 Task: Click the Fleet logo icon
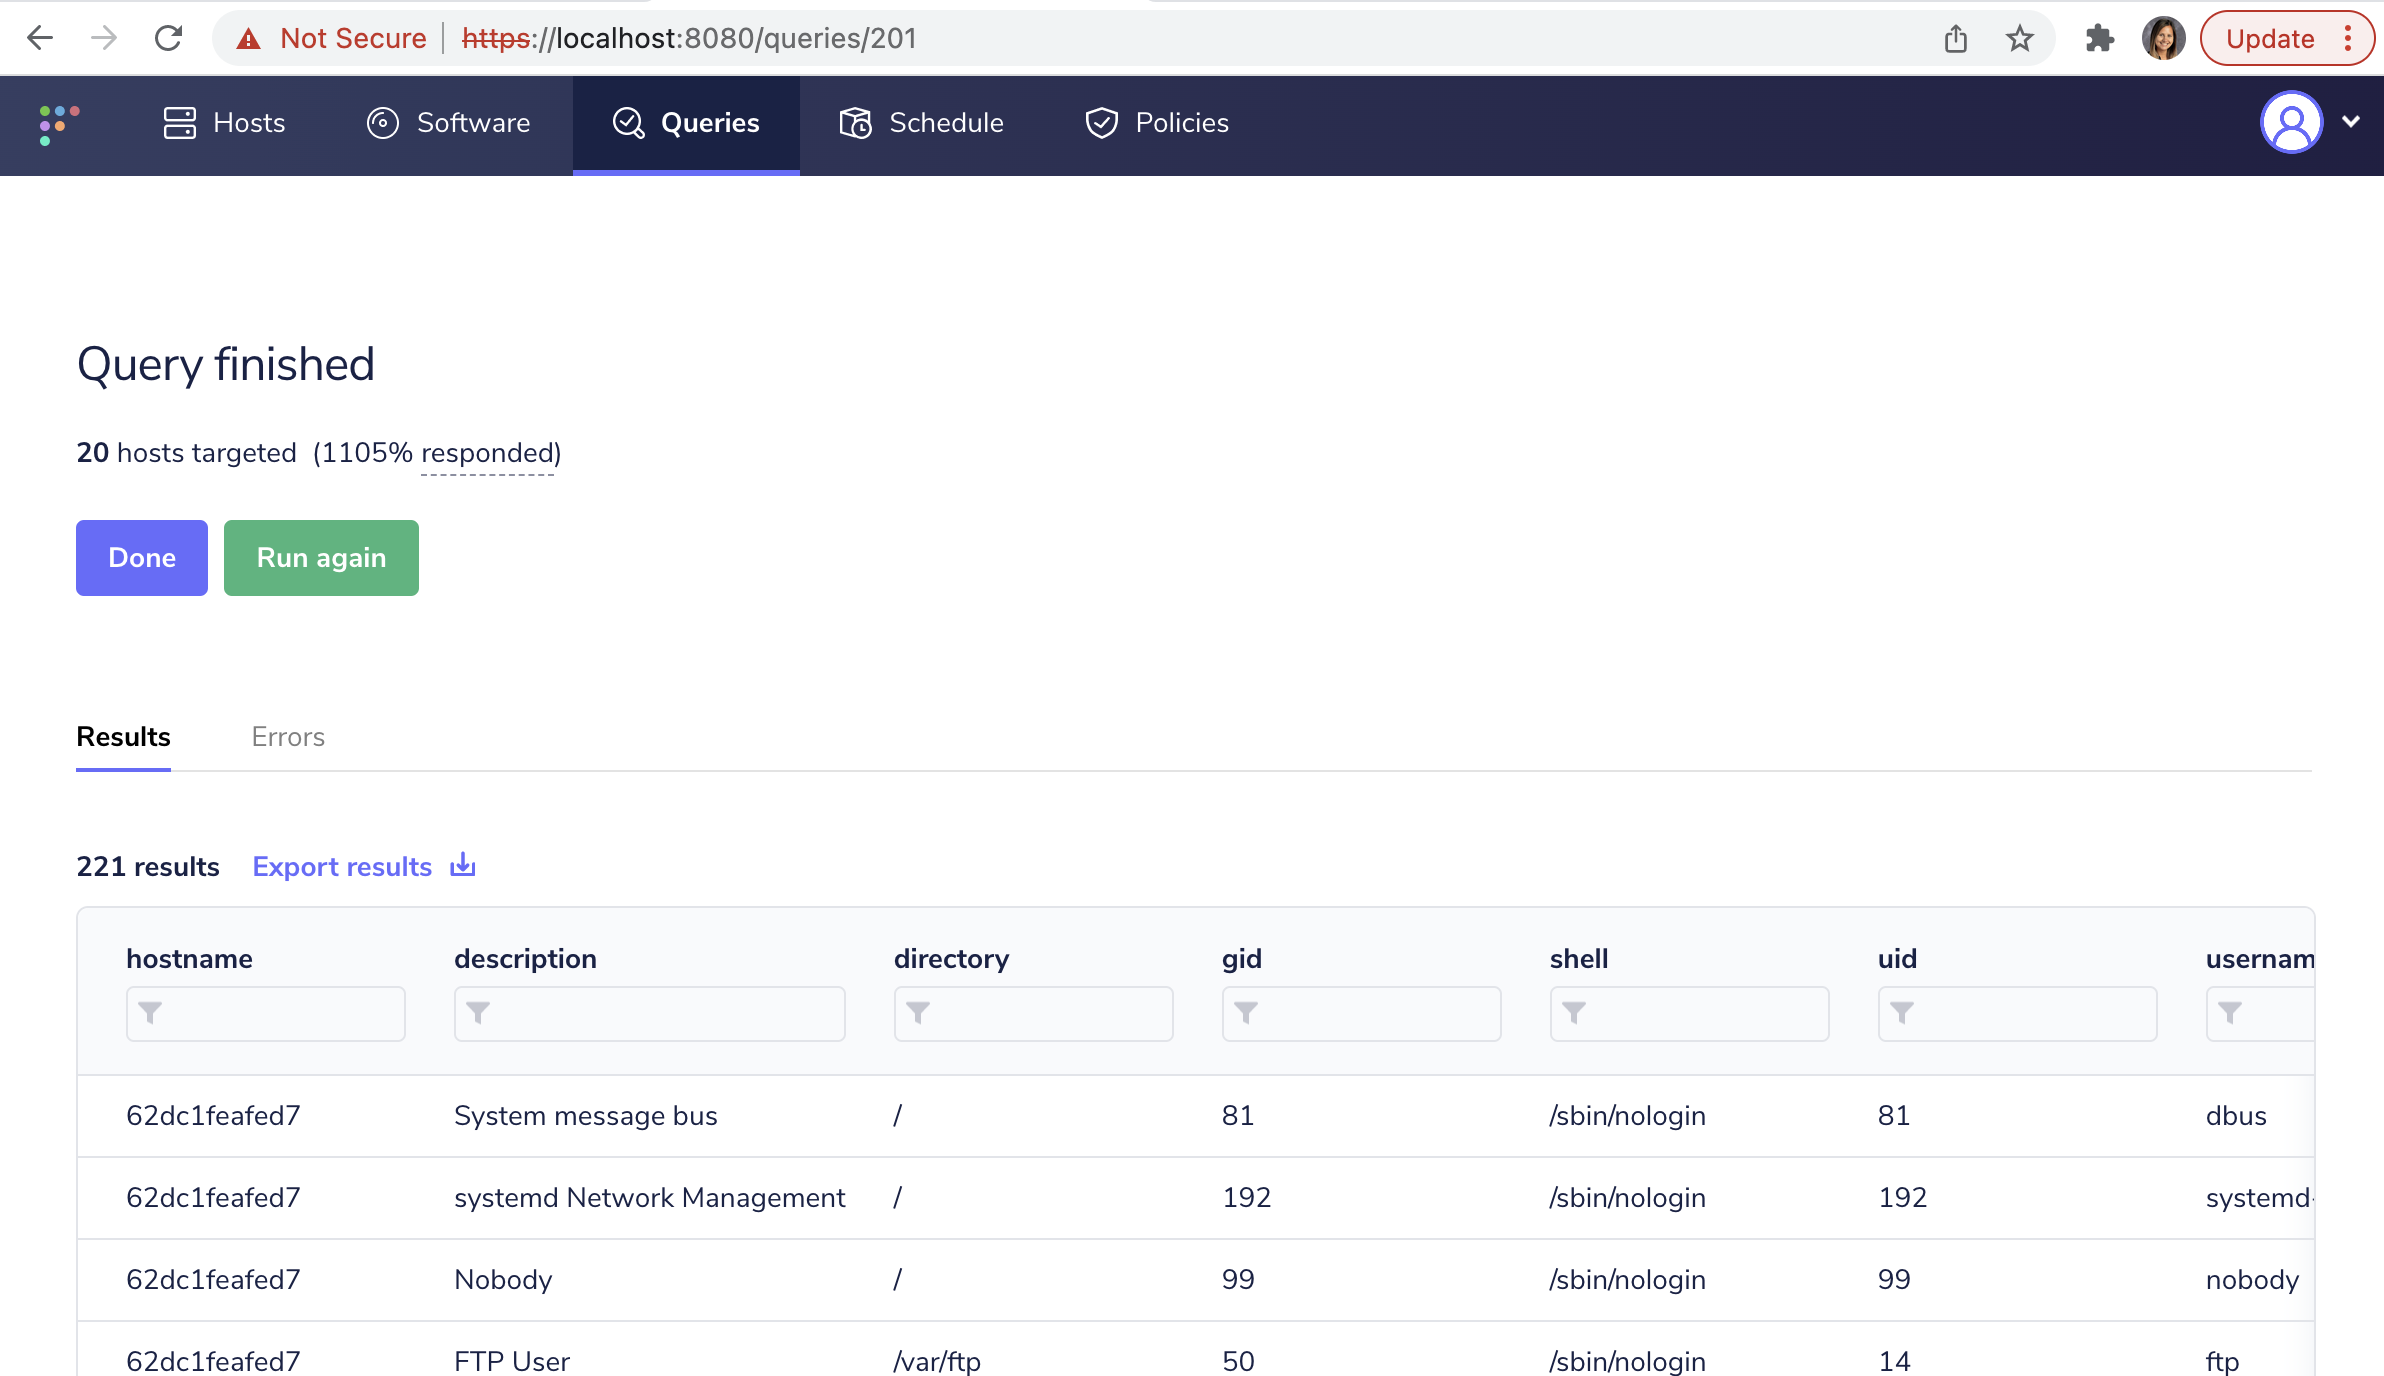(59, 124)
